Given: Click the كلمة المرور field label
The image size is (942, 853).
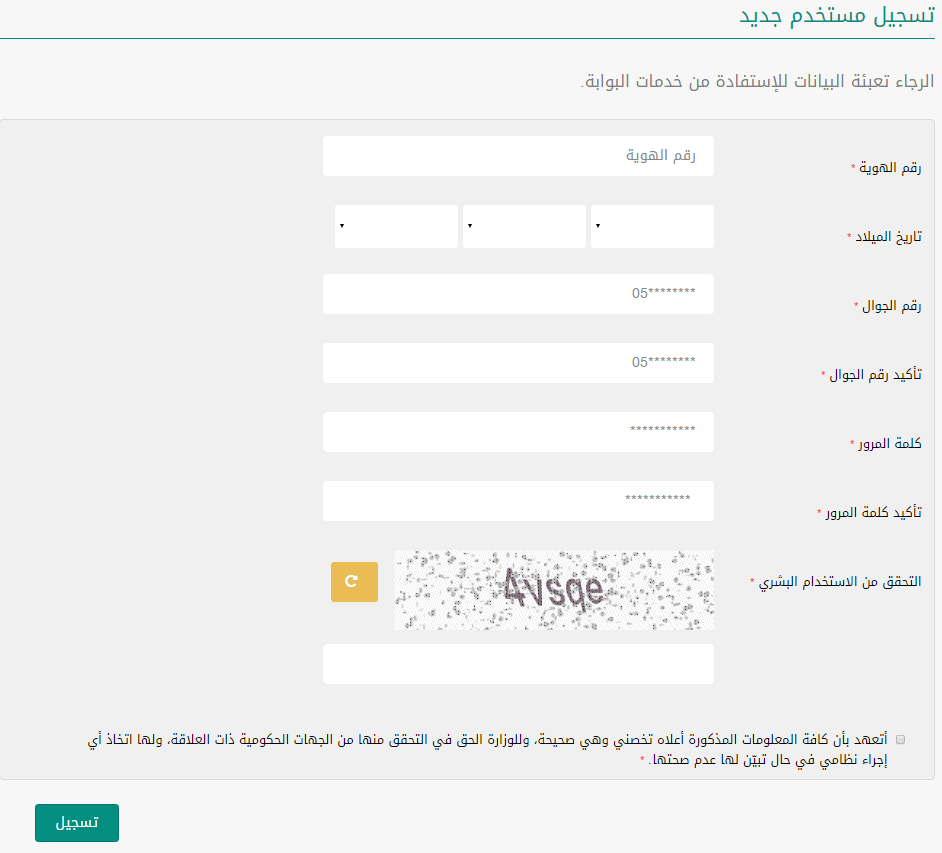Looking at the screenshot, I should tap(889, 443).
